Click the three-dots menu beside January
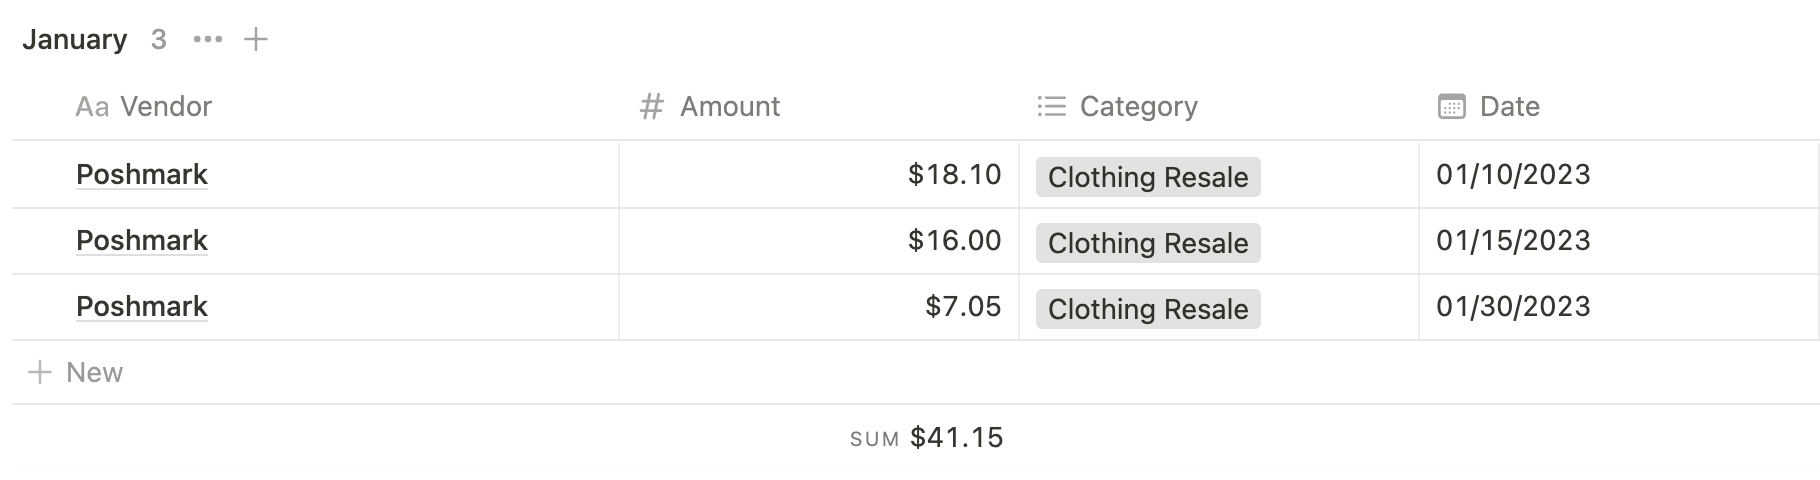 [x=208, y=40]
